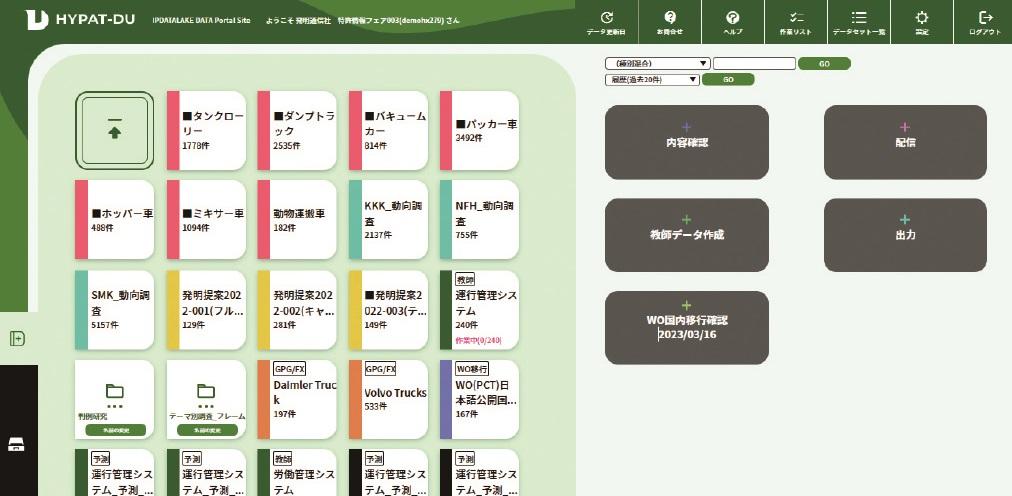
Task: Open the Daimler Truck 197件 dataset
Action: tap(298, 399)
